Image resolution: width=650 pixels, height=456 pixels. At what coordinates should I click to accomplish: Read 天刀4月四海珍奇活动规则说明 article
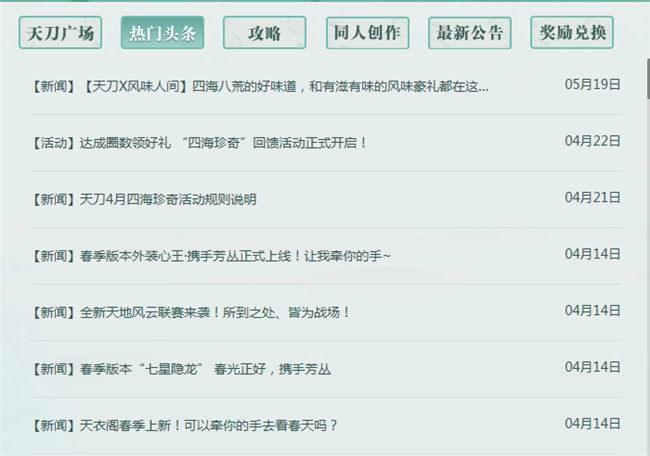(144, 199)
